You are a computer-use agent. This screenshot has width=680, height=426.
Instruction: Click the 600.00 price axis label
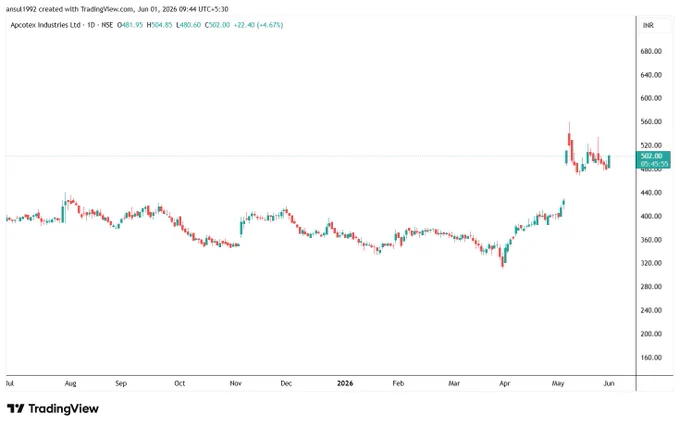tap(651, 98)
